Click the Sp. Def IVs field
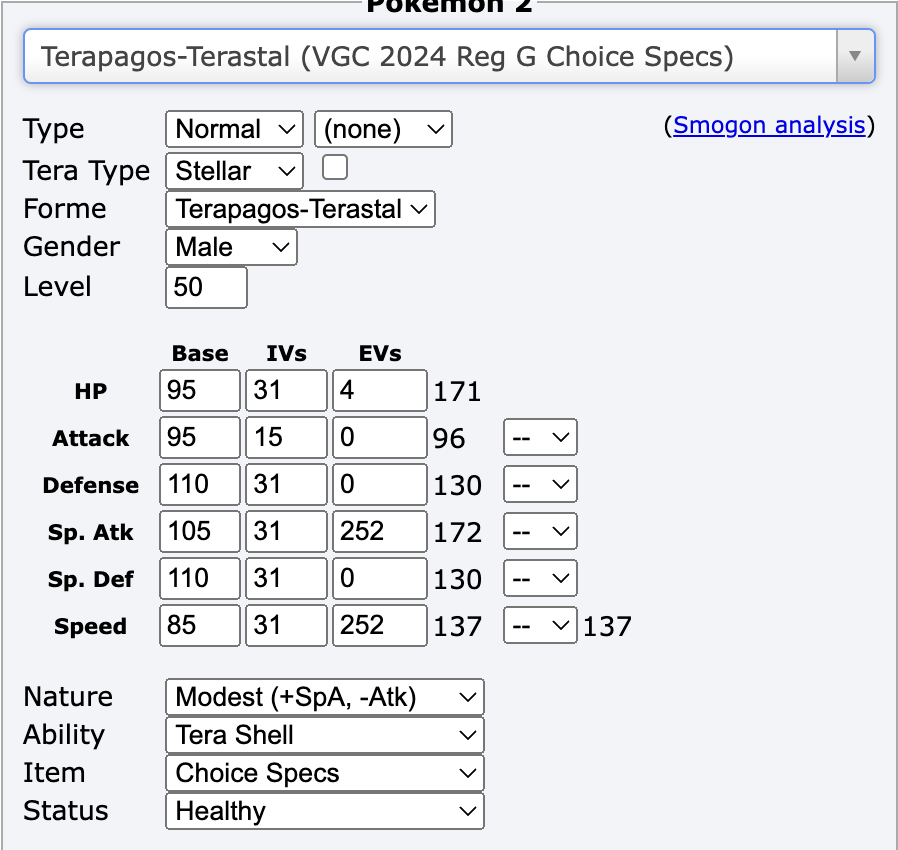 click(286, 578)
